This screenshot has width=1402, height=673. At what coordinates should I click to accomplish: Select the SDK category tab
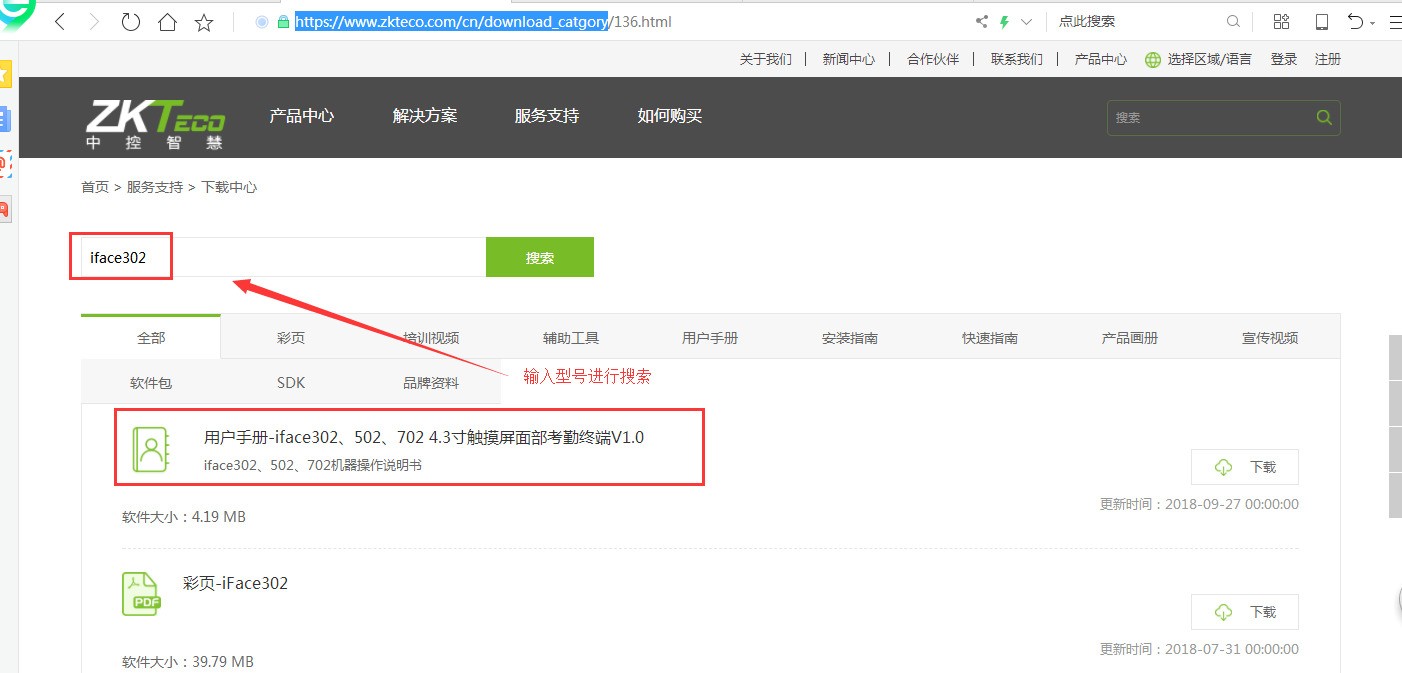coord(291,383)
